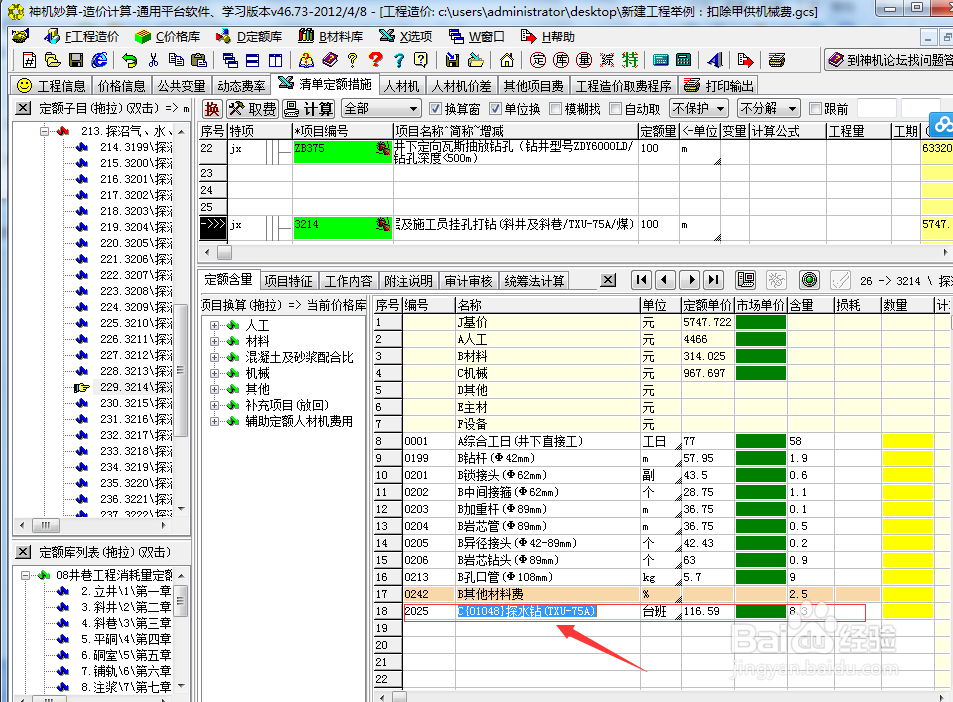
Task: Click the 计算 button
Action: (309, 109)
